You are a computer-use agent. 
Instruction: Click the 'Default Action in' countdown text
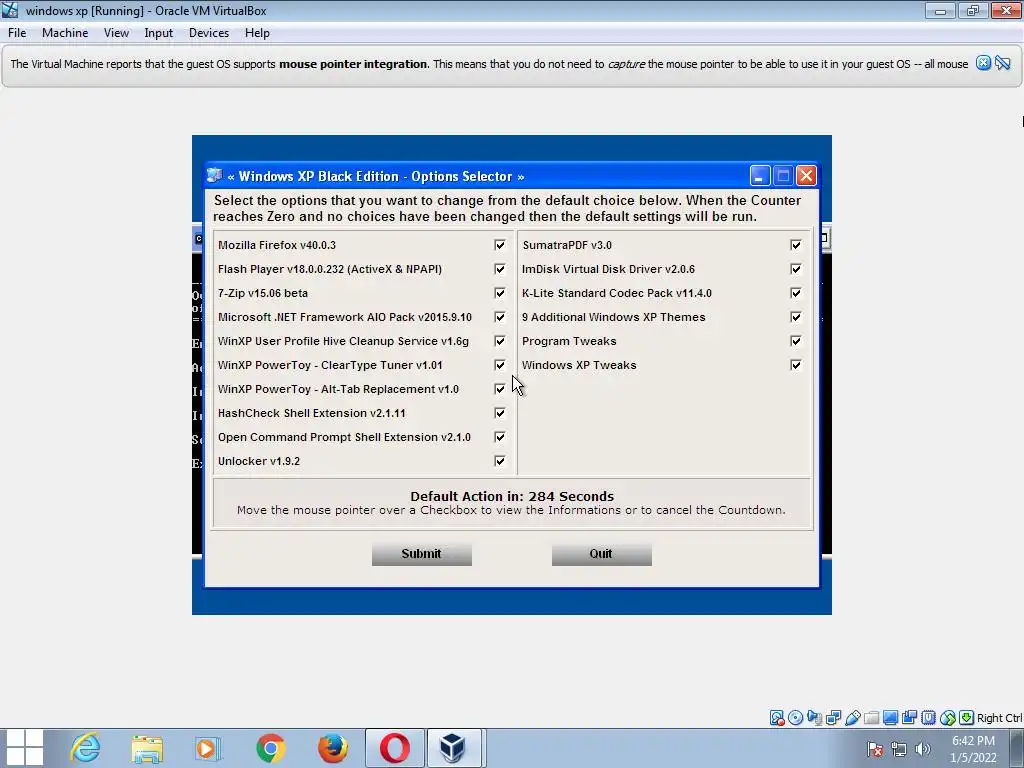(512, 496)
